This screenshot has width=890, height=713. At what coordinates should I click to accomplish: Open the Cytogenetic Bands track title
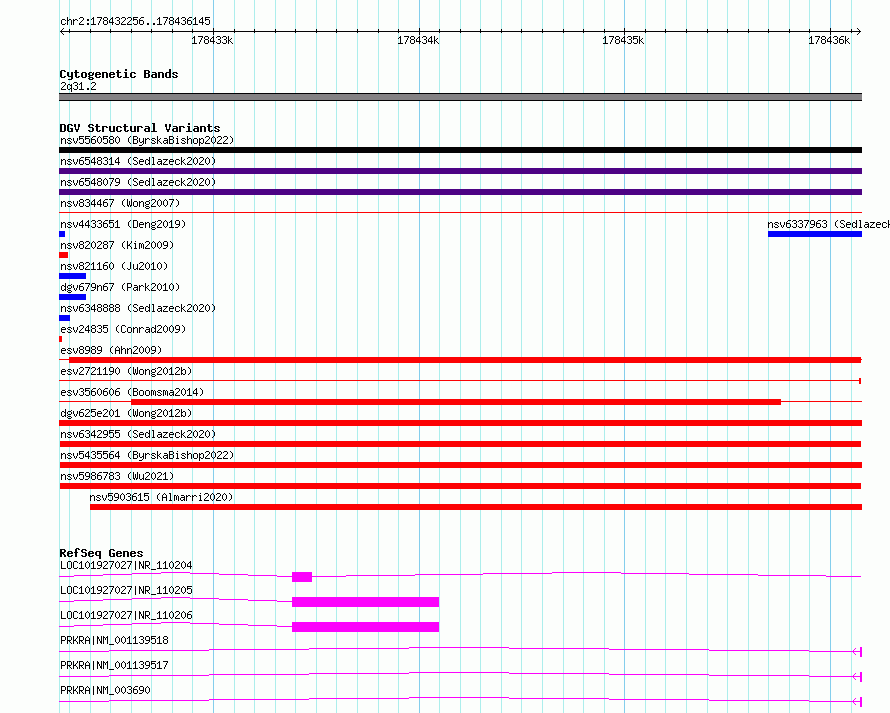coord(119,74)
